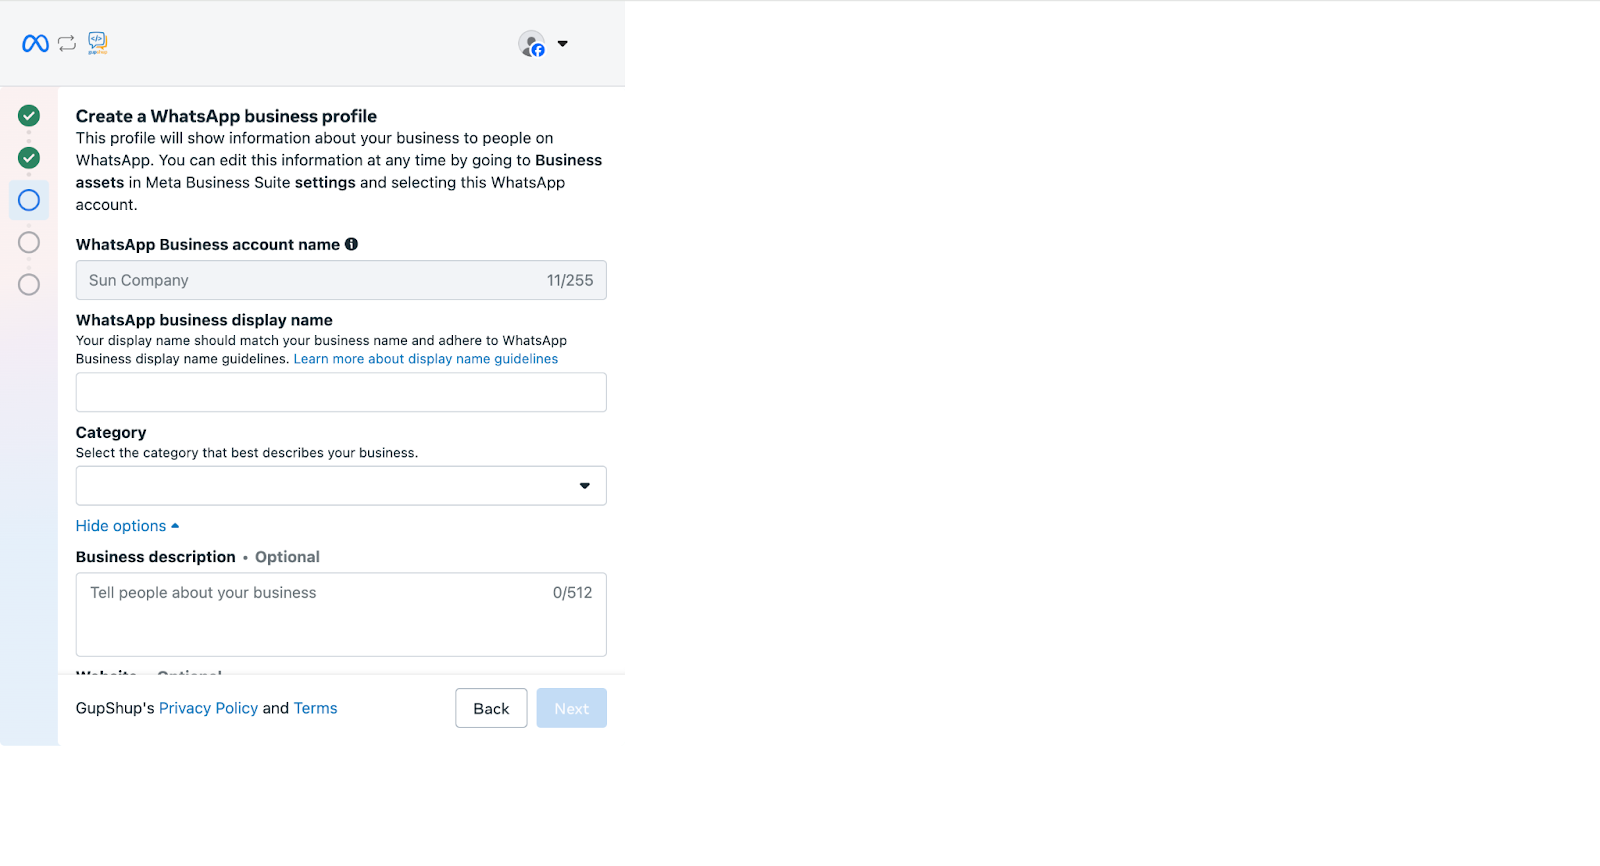Click the Meta logo icon
Image resolution: width=1600 pixels, height=866 pixels.
pos(35,43)
